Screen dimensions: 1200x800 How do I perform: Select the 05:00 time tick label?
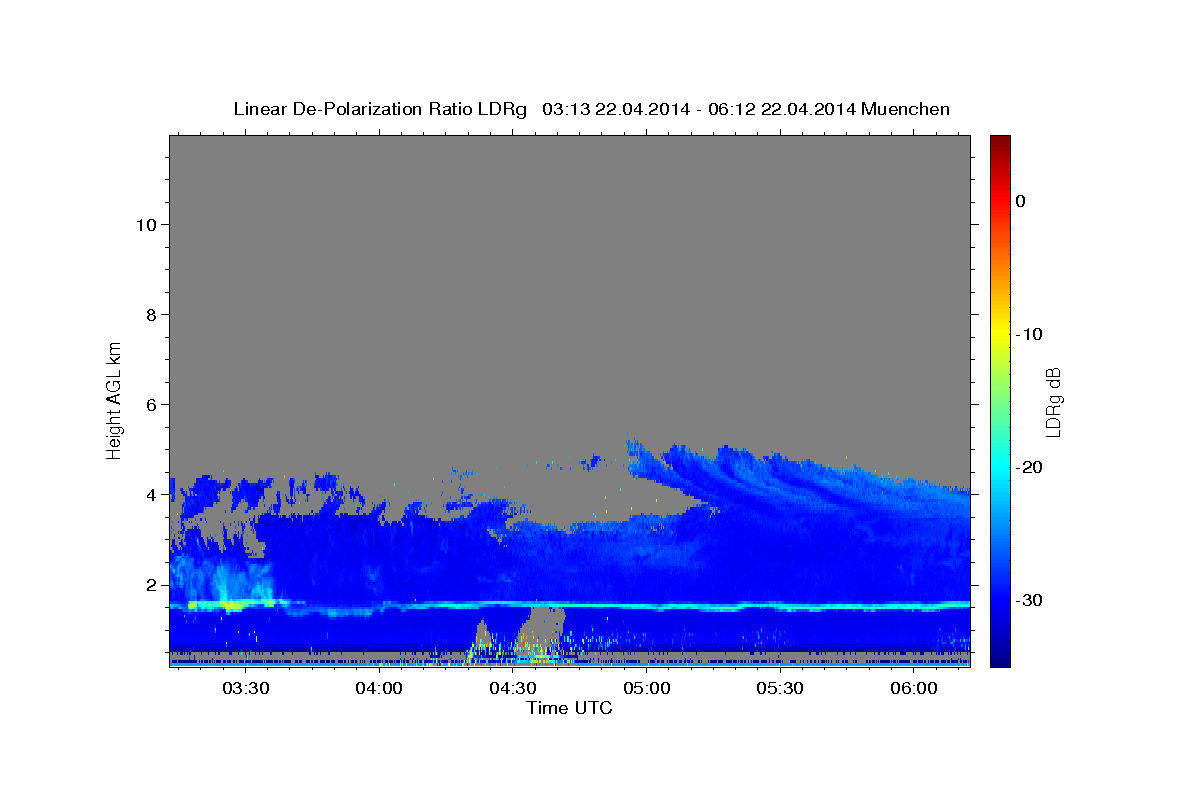tap(646, 688)
